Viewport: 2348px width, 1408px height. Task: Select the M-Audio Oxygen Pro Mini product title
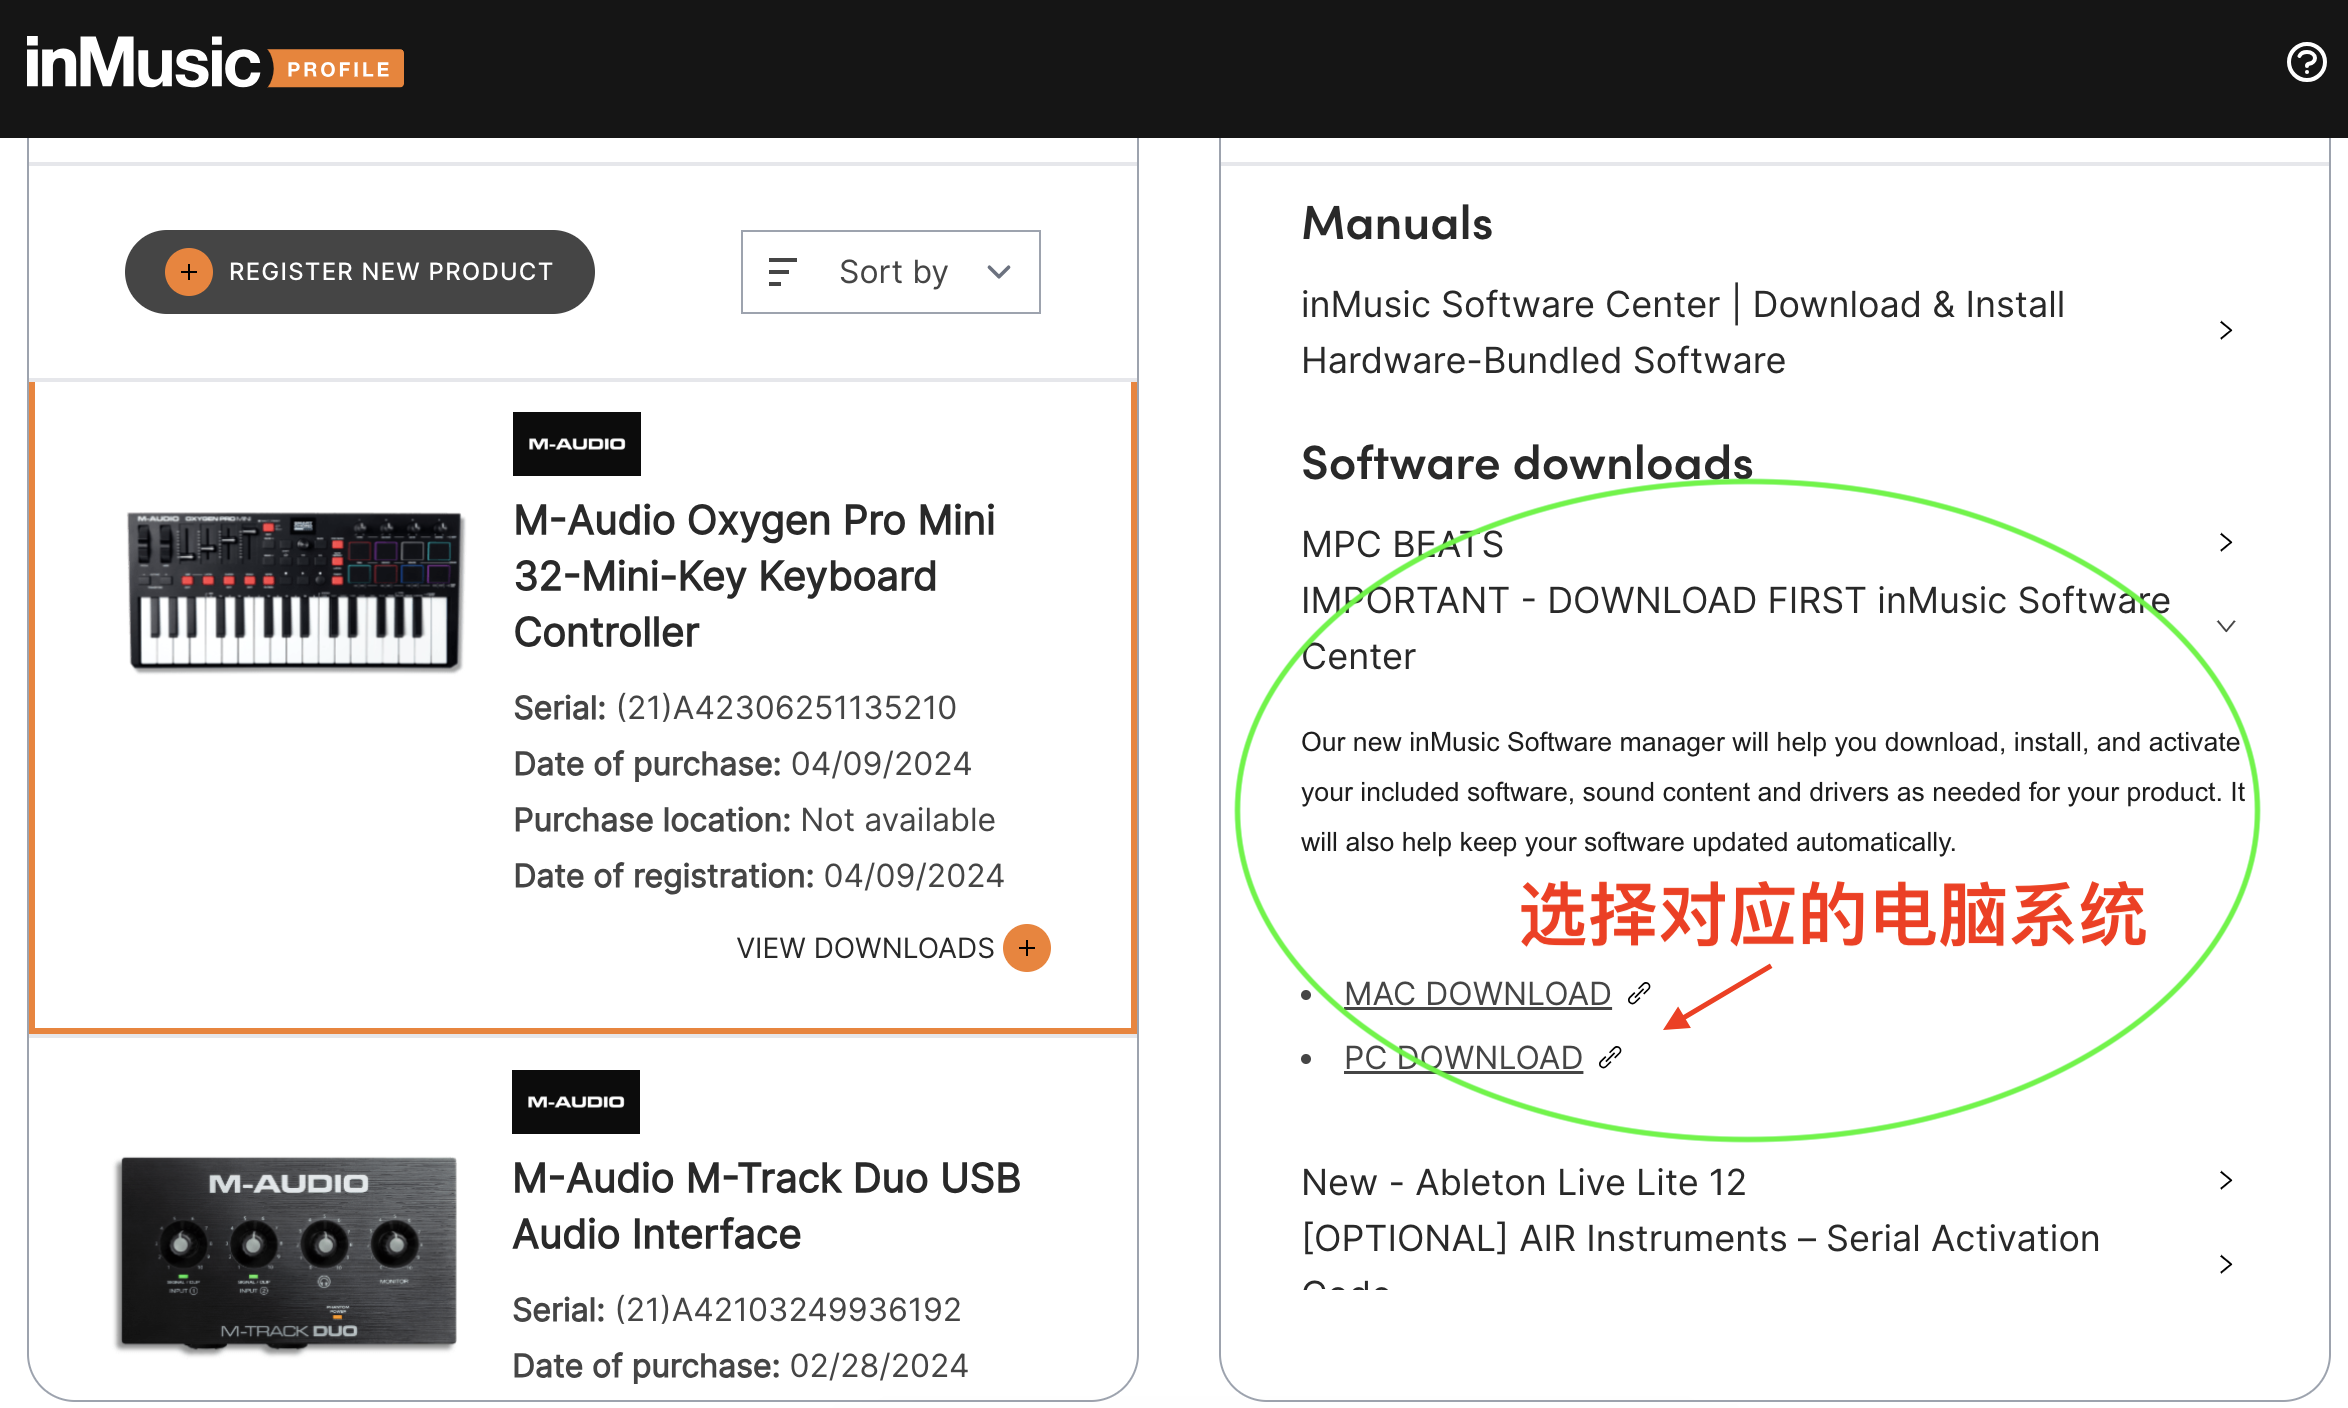tap(755, 576)
